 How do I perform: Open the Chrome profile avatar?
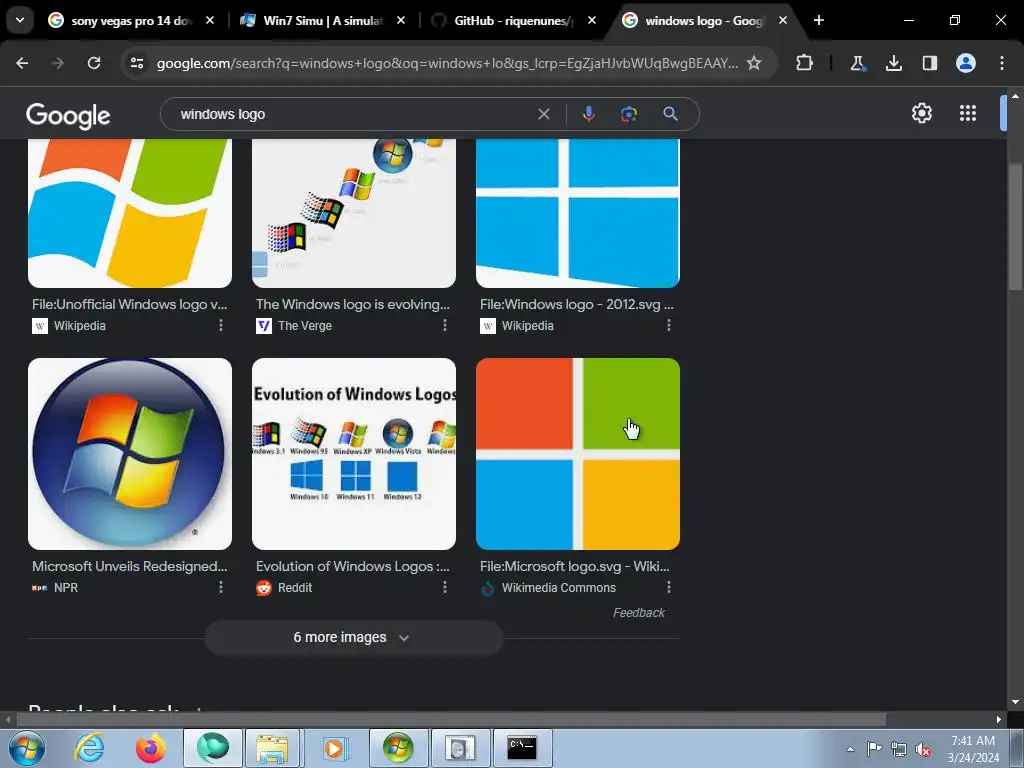(x=965, y=63)
